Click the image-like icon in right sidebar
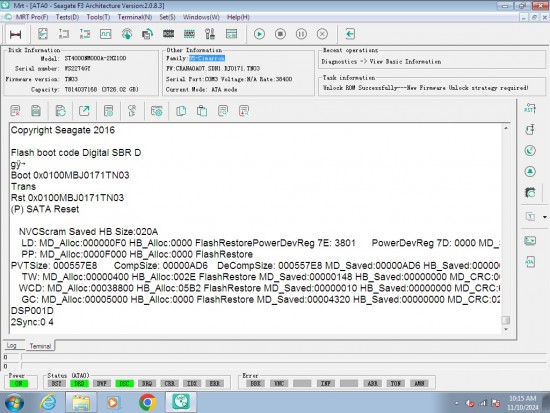Viewport: 550px width, 413px height. pos(530,240)
